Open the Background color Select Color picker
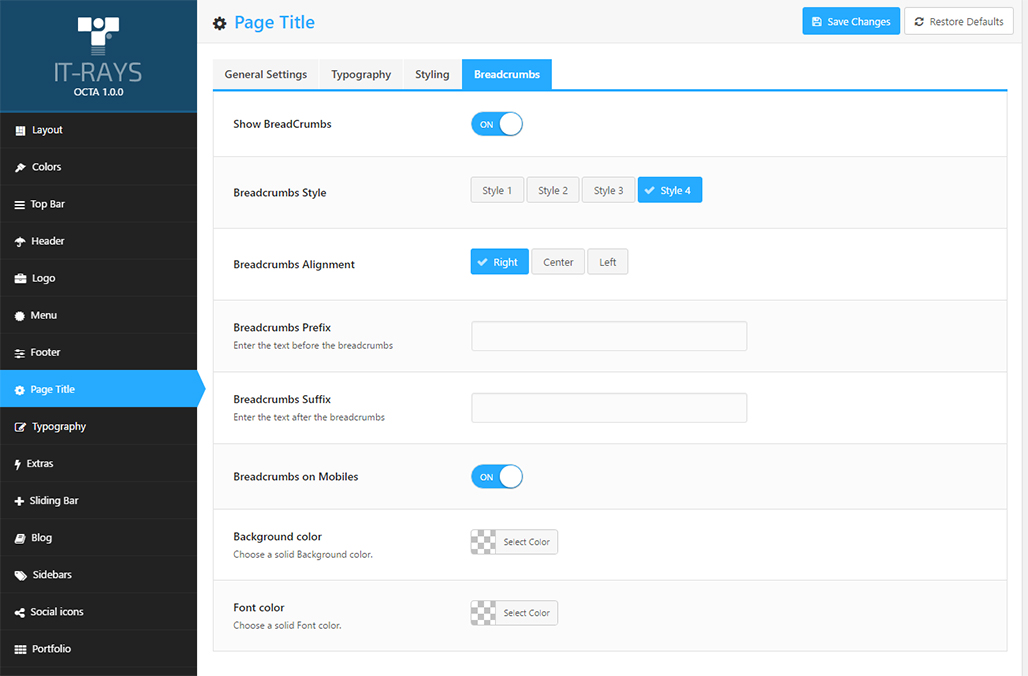The image size is (1028, 676). pyautogui.click(x=514, y=542)
